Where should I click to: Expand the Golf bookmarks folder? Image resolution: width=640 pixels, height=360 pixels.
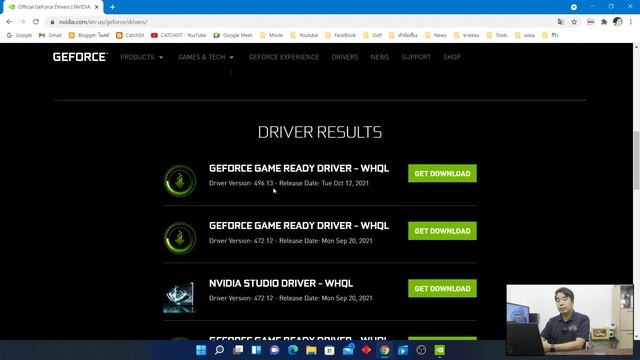(x=373, y=36)
